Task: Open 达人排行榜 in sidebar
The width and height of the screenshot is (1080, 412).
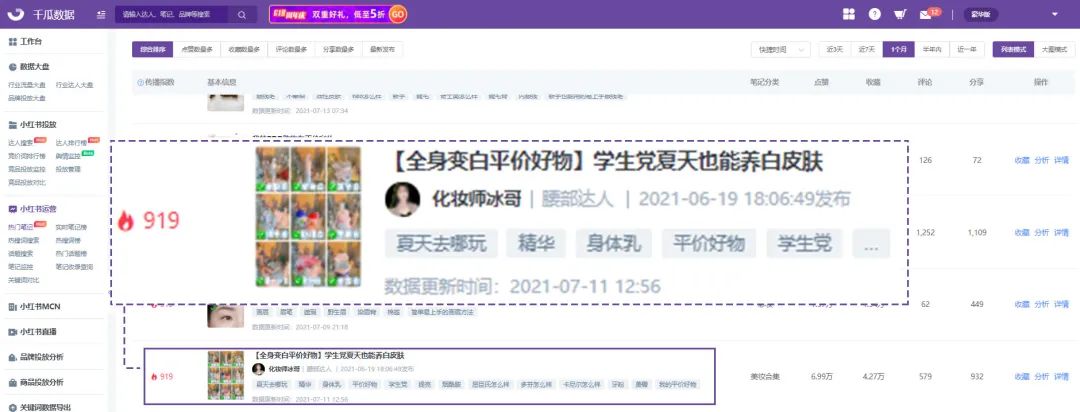Action: (x=71, y=143)
